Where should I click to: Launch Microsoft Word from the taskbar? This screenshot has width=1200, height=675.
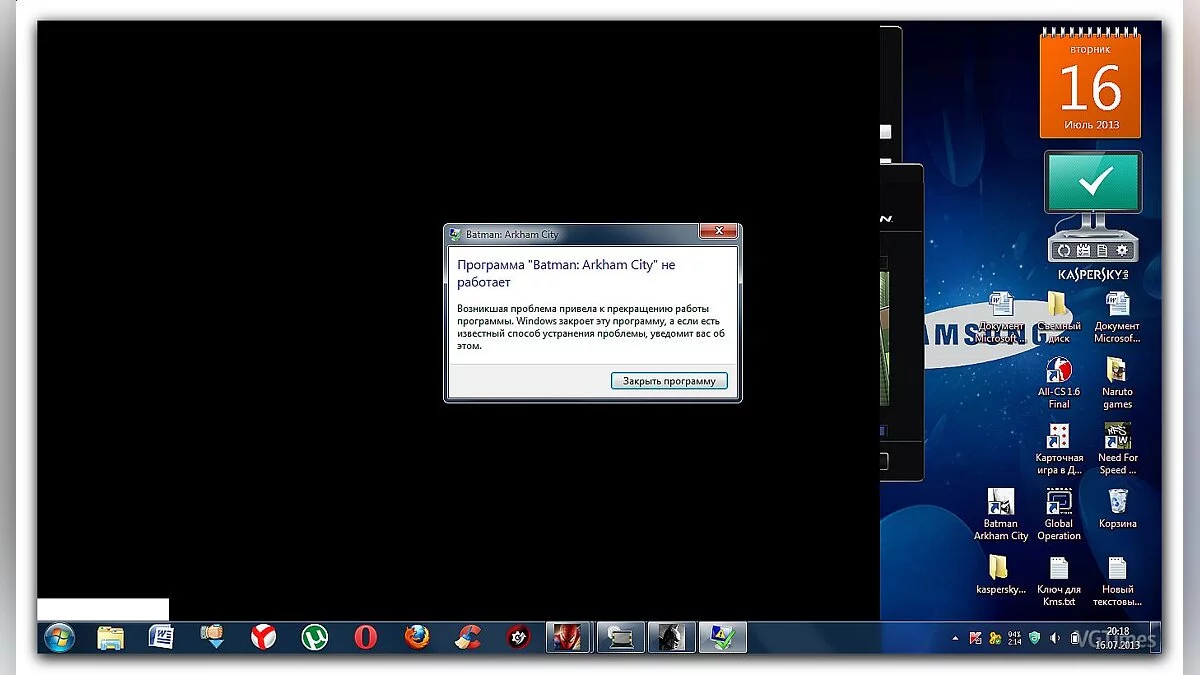click(x=161, y=637)
